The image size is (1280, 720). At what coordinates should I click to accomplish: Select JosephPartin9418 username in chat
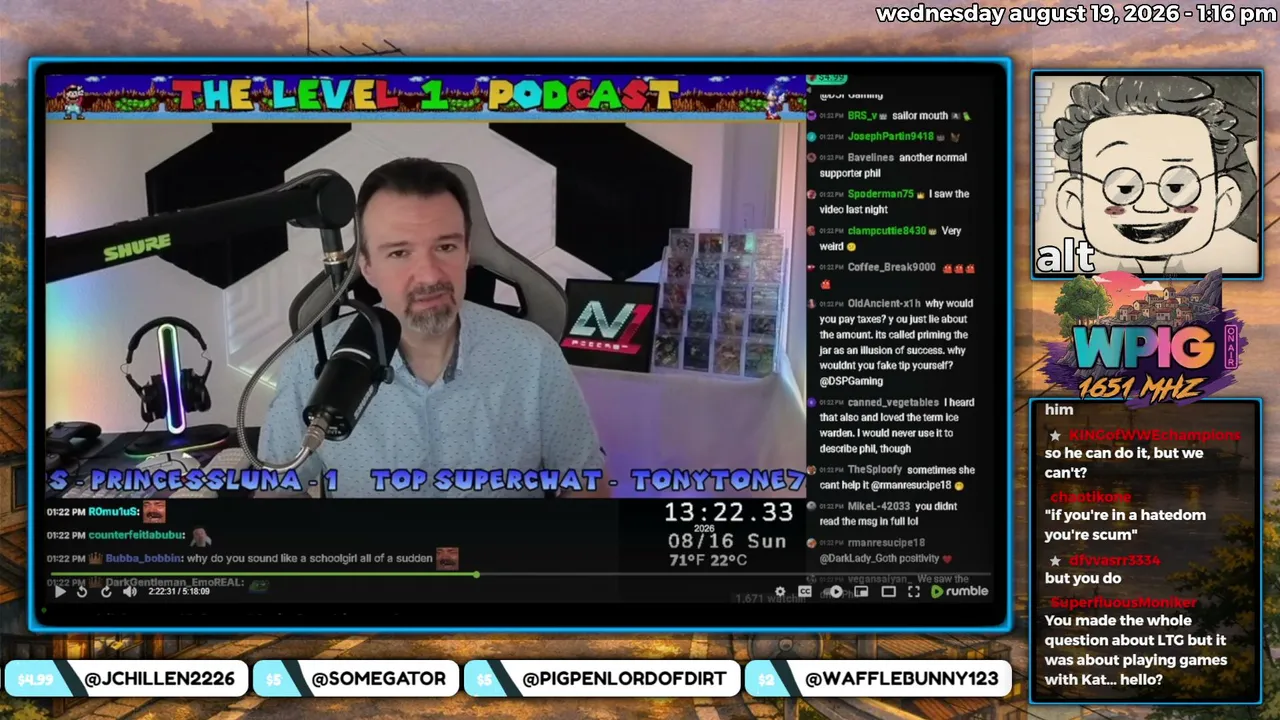[x=890, y=137]
